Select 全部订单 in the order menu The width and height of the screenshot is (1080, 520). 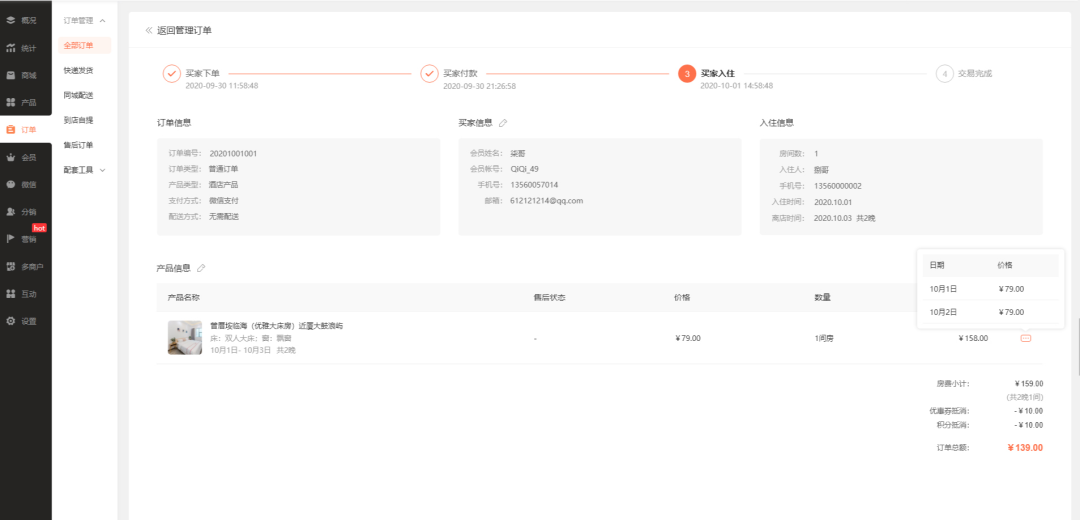(78, 45)
